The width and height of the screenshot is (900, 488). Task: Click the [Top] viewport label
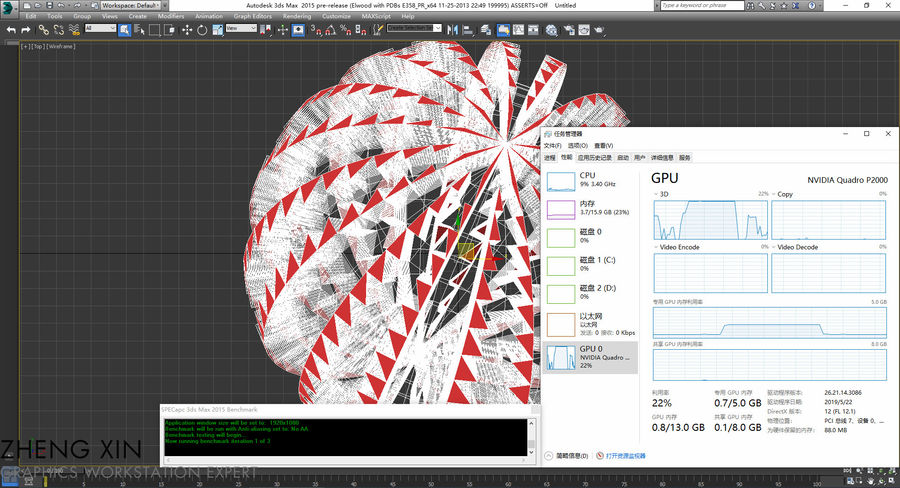pos(37,47)
